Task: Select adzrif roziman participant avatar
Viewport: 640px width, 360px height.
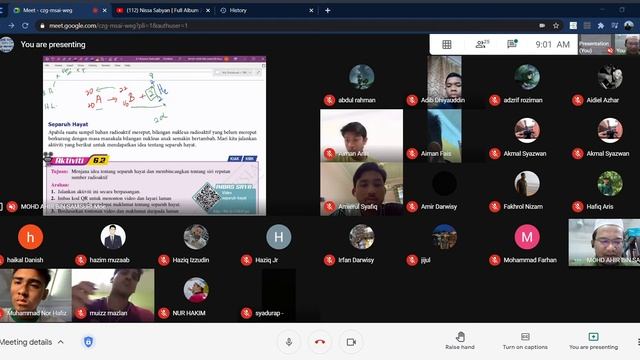Action: pyautogui.click(x=527, y=77)
